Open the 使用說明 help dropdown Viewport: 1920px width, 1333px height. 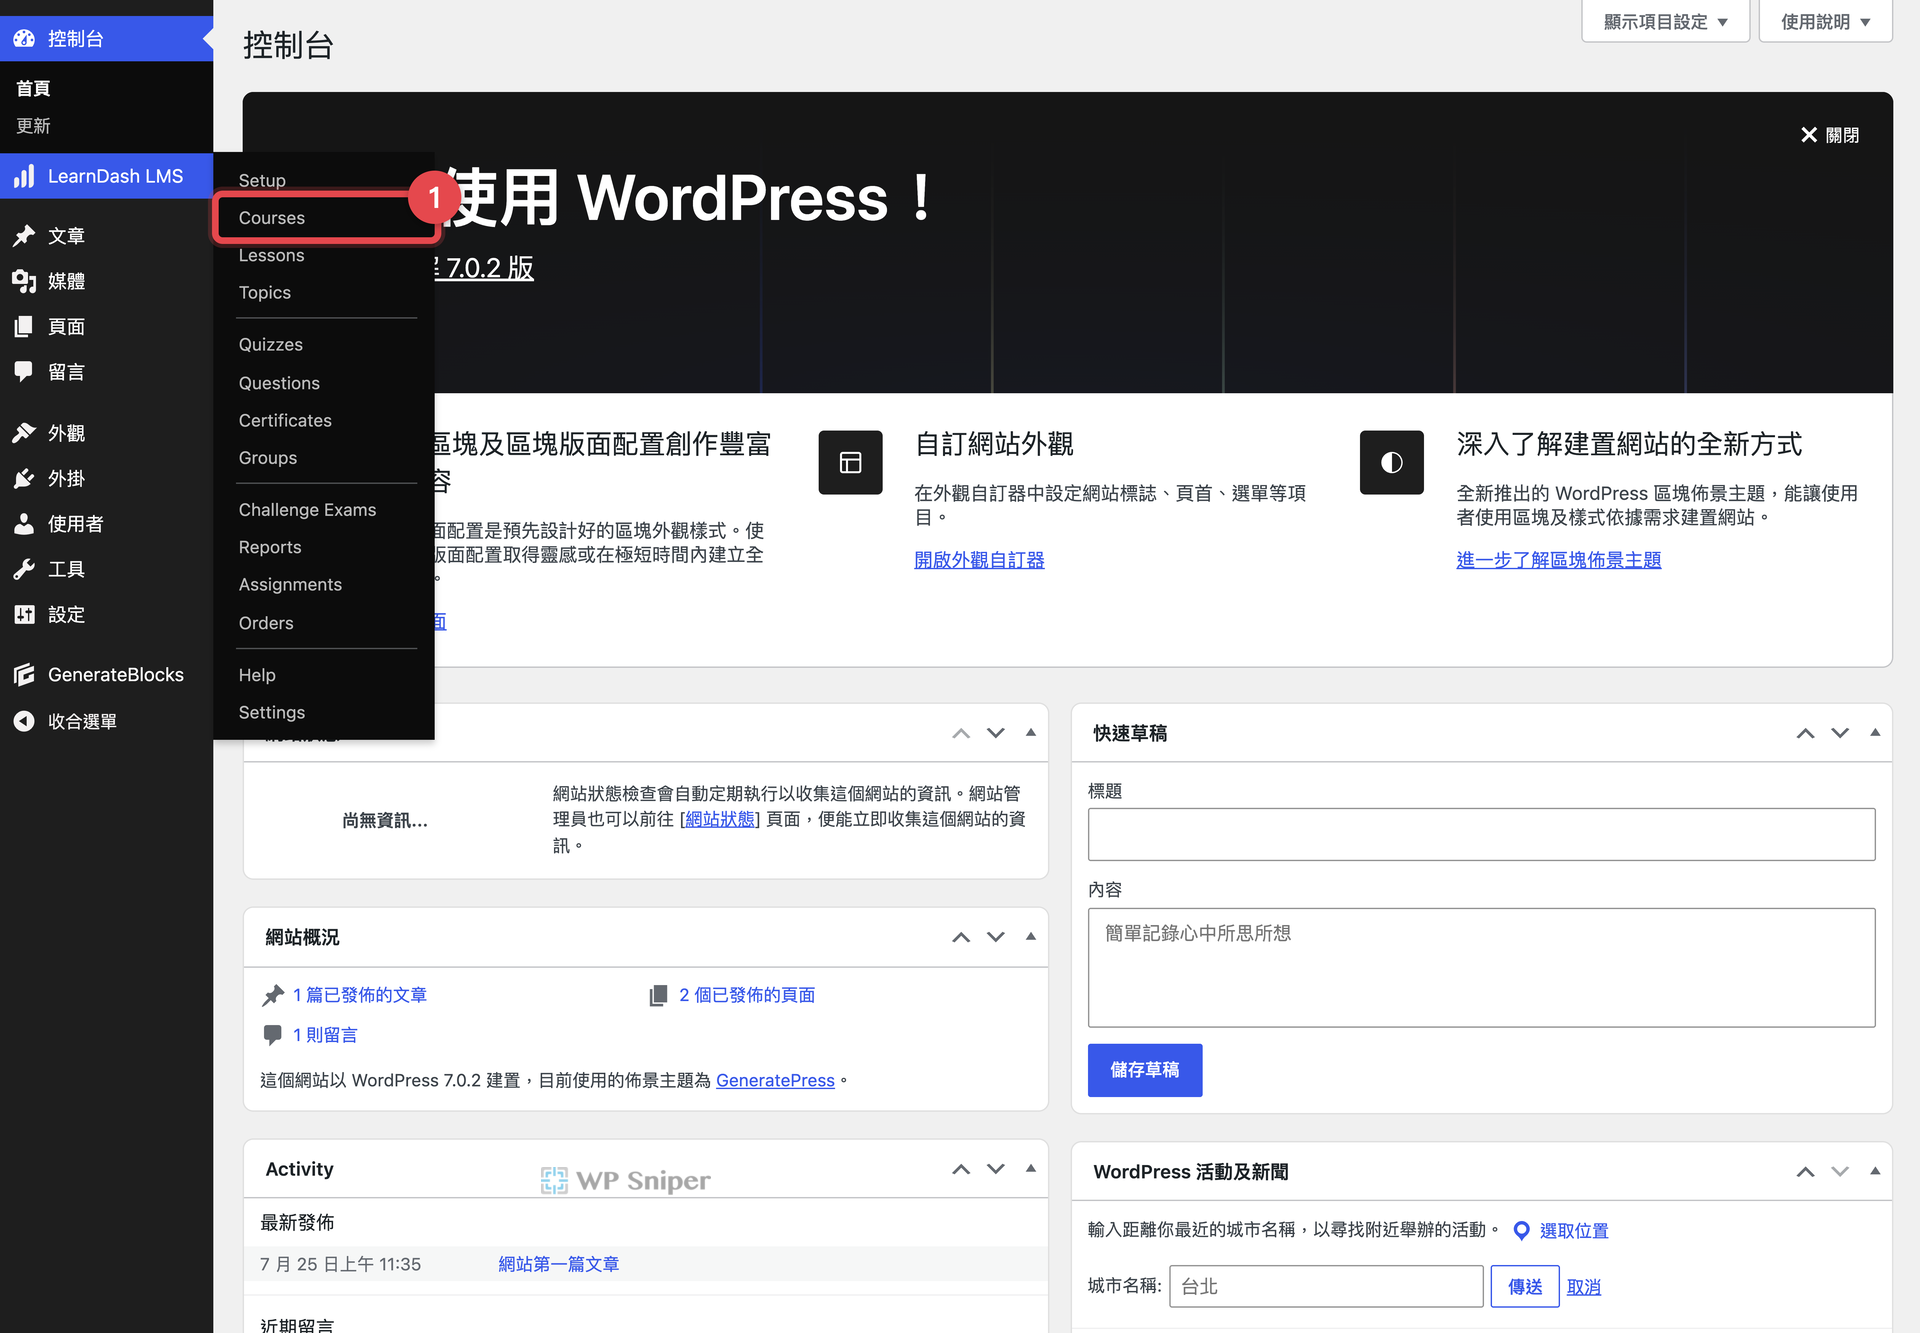pos(1825,22)
